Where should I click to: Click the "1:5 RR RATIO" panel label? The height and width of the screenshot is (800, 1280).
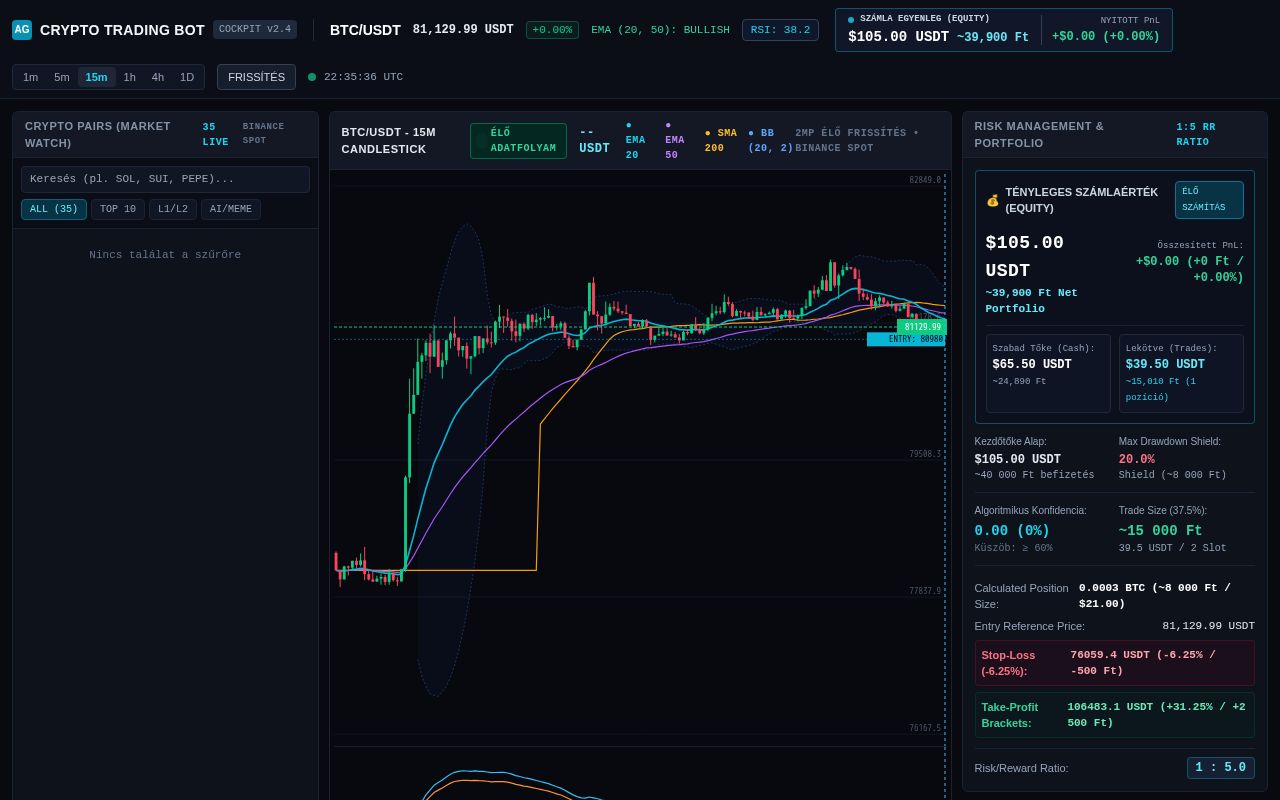click(1196, 135)
